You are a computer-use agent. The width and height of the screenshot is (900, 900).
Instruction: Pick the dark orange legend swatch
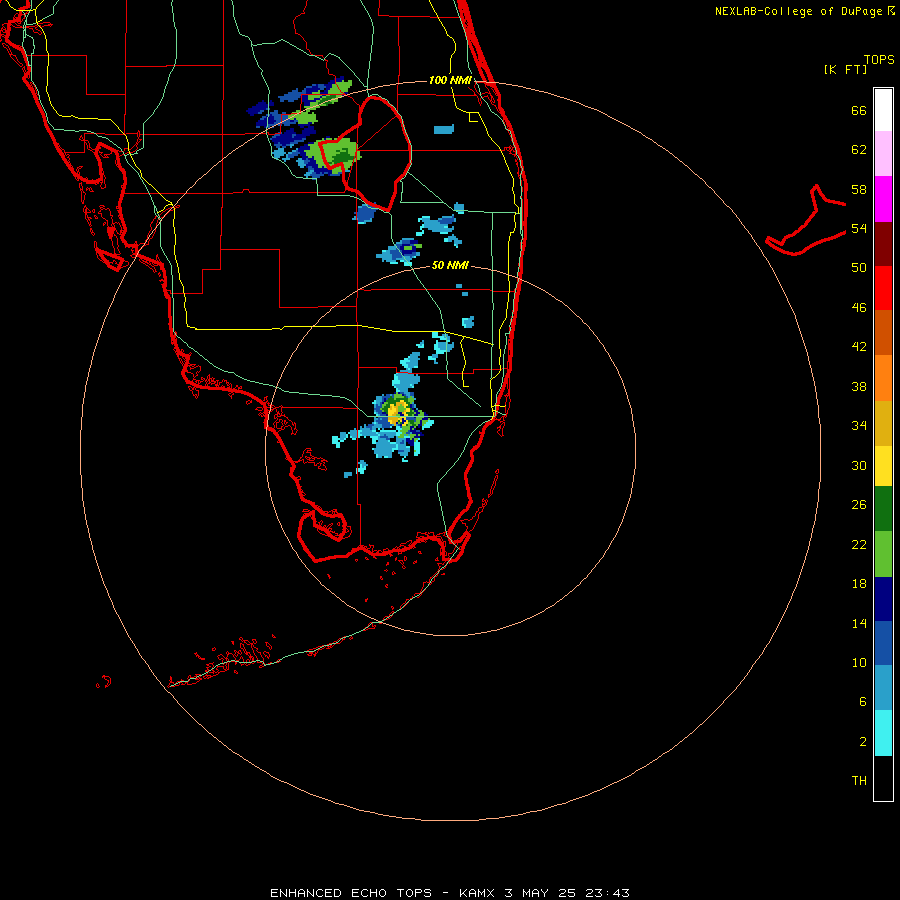coord(883,332)
